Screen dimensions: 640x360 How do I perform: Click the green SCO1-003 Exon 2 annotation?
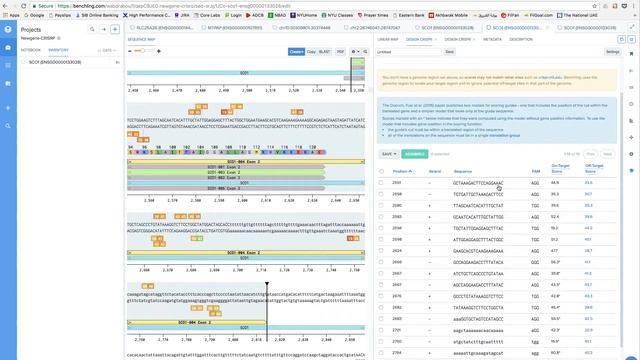(x=226, y=173)
